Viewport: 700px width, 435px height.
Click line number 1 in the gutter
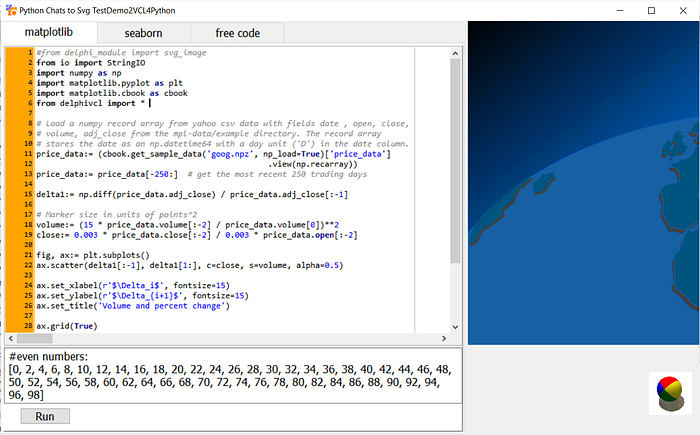pyautogui.click(x=30, y=53)
